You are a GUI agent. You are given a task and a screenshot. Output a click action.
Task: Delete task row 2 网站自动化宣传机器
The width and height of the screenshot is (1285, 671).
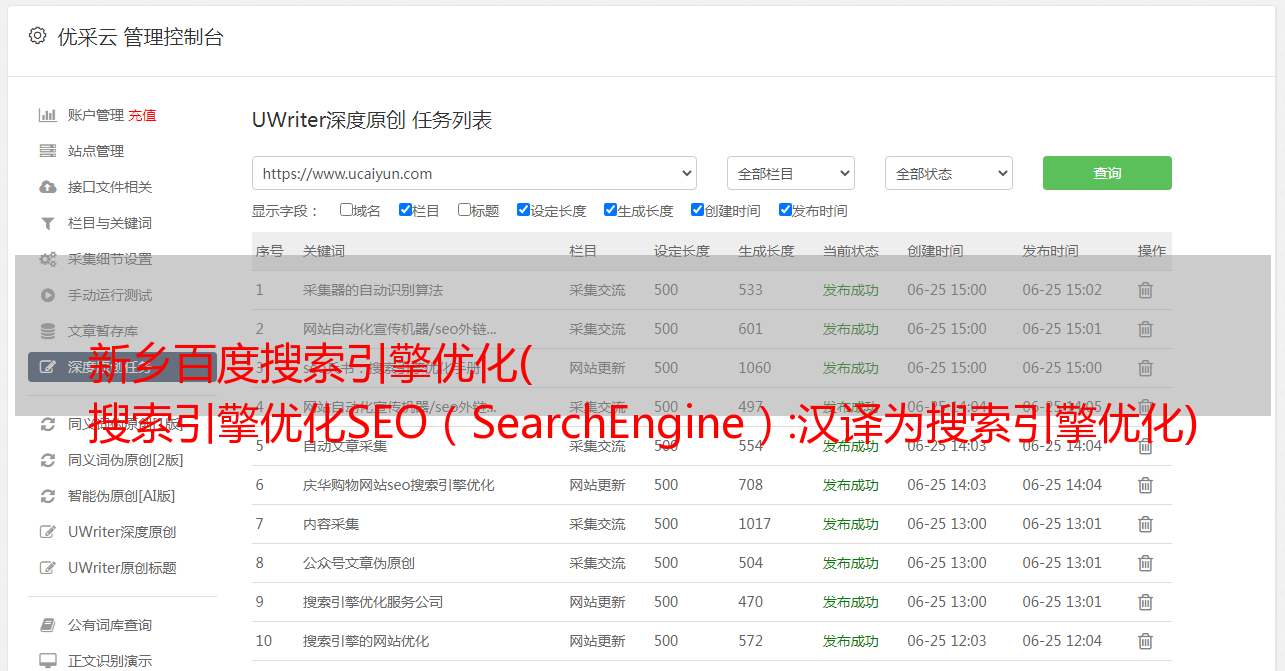point(1145,329)
